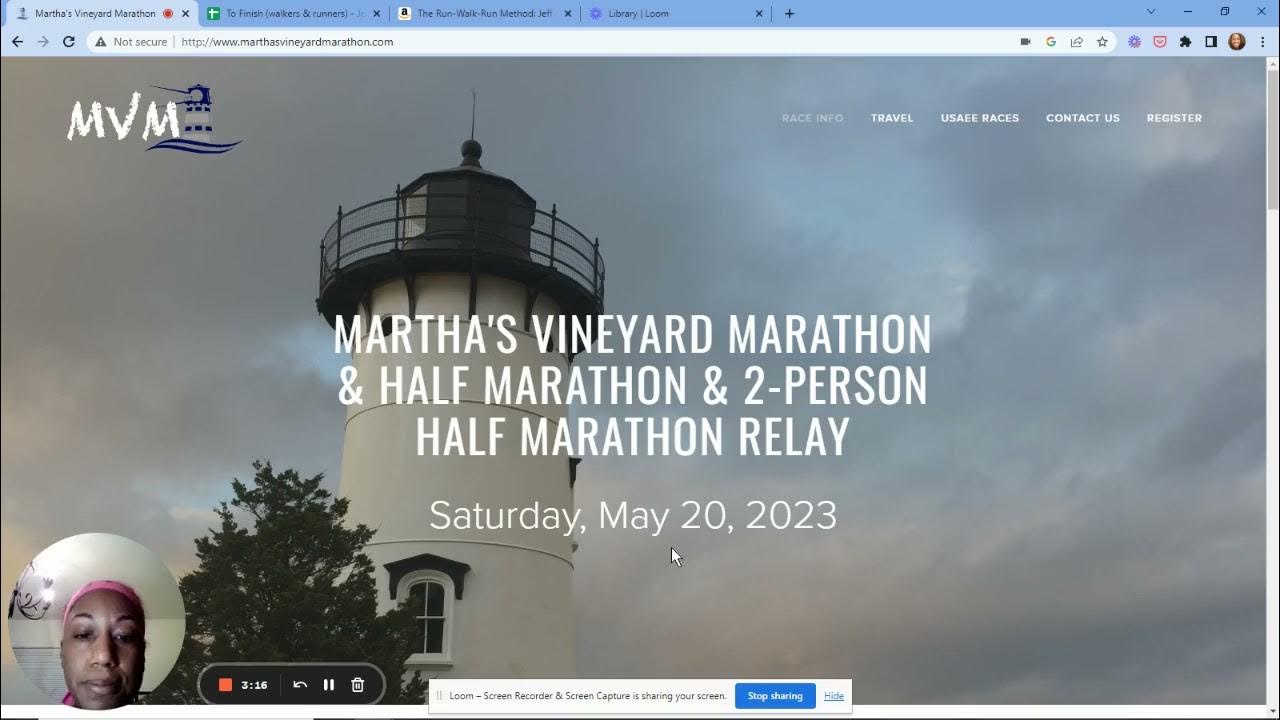
Task: Close the Martha's Vineyard Marathon tab
Action: tap(185, 14)
